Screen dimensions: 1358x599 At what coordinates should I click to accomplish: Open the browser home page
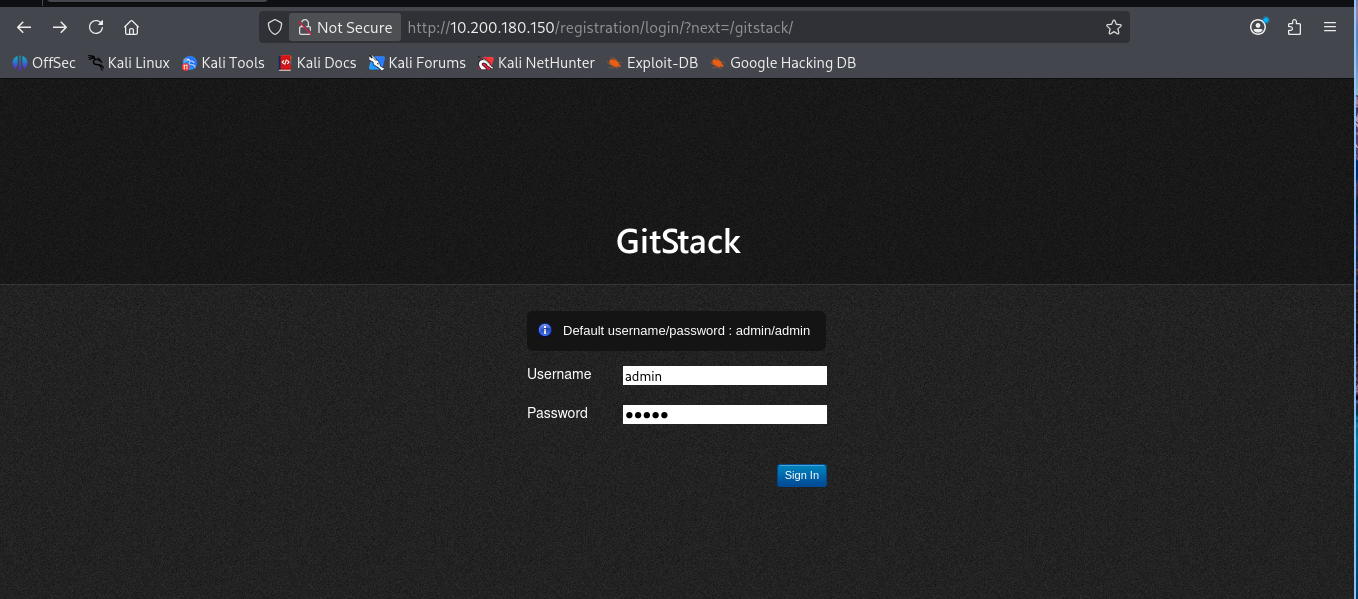(x=131, y=27)
